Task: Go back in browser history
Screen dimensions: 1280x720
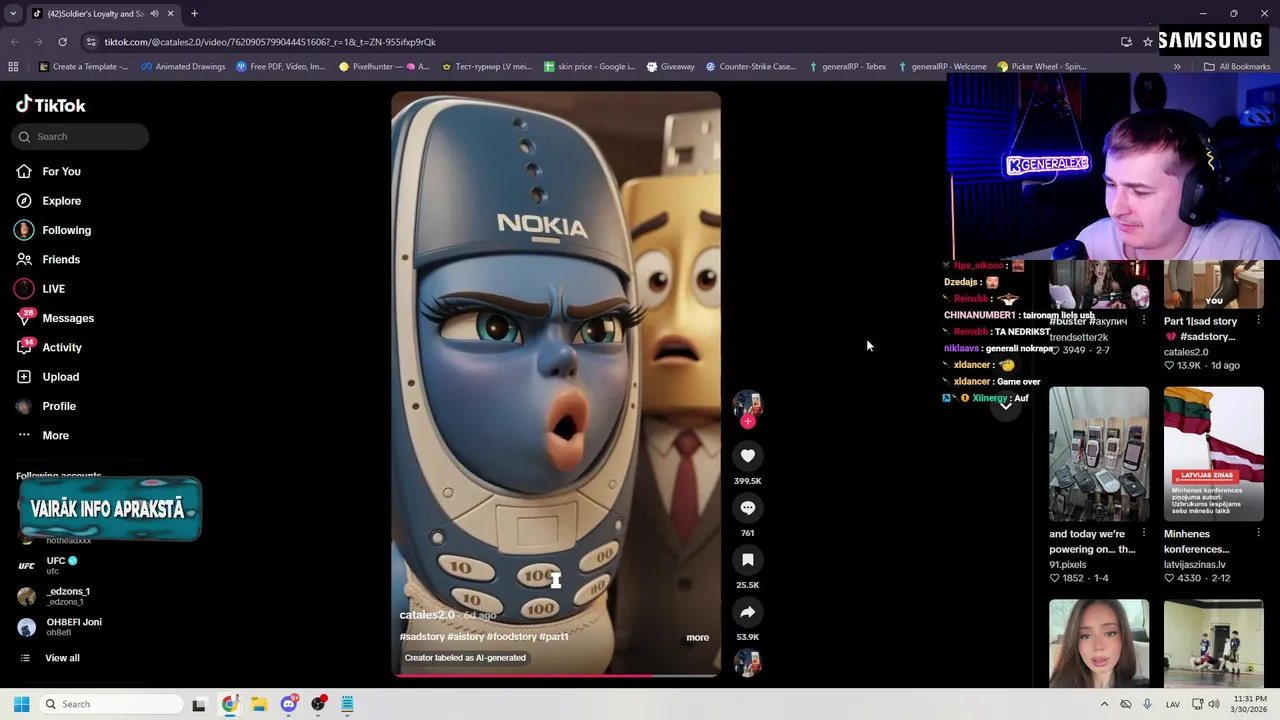Action: click(x=14, y=42)
